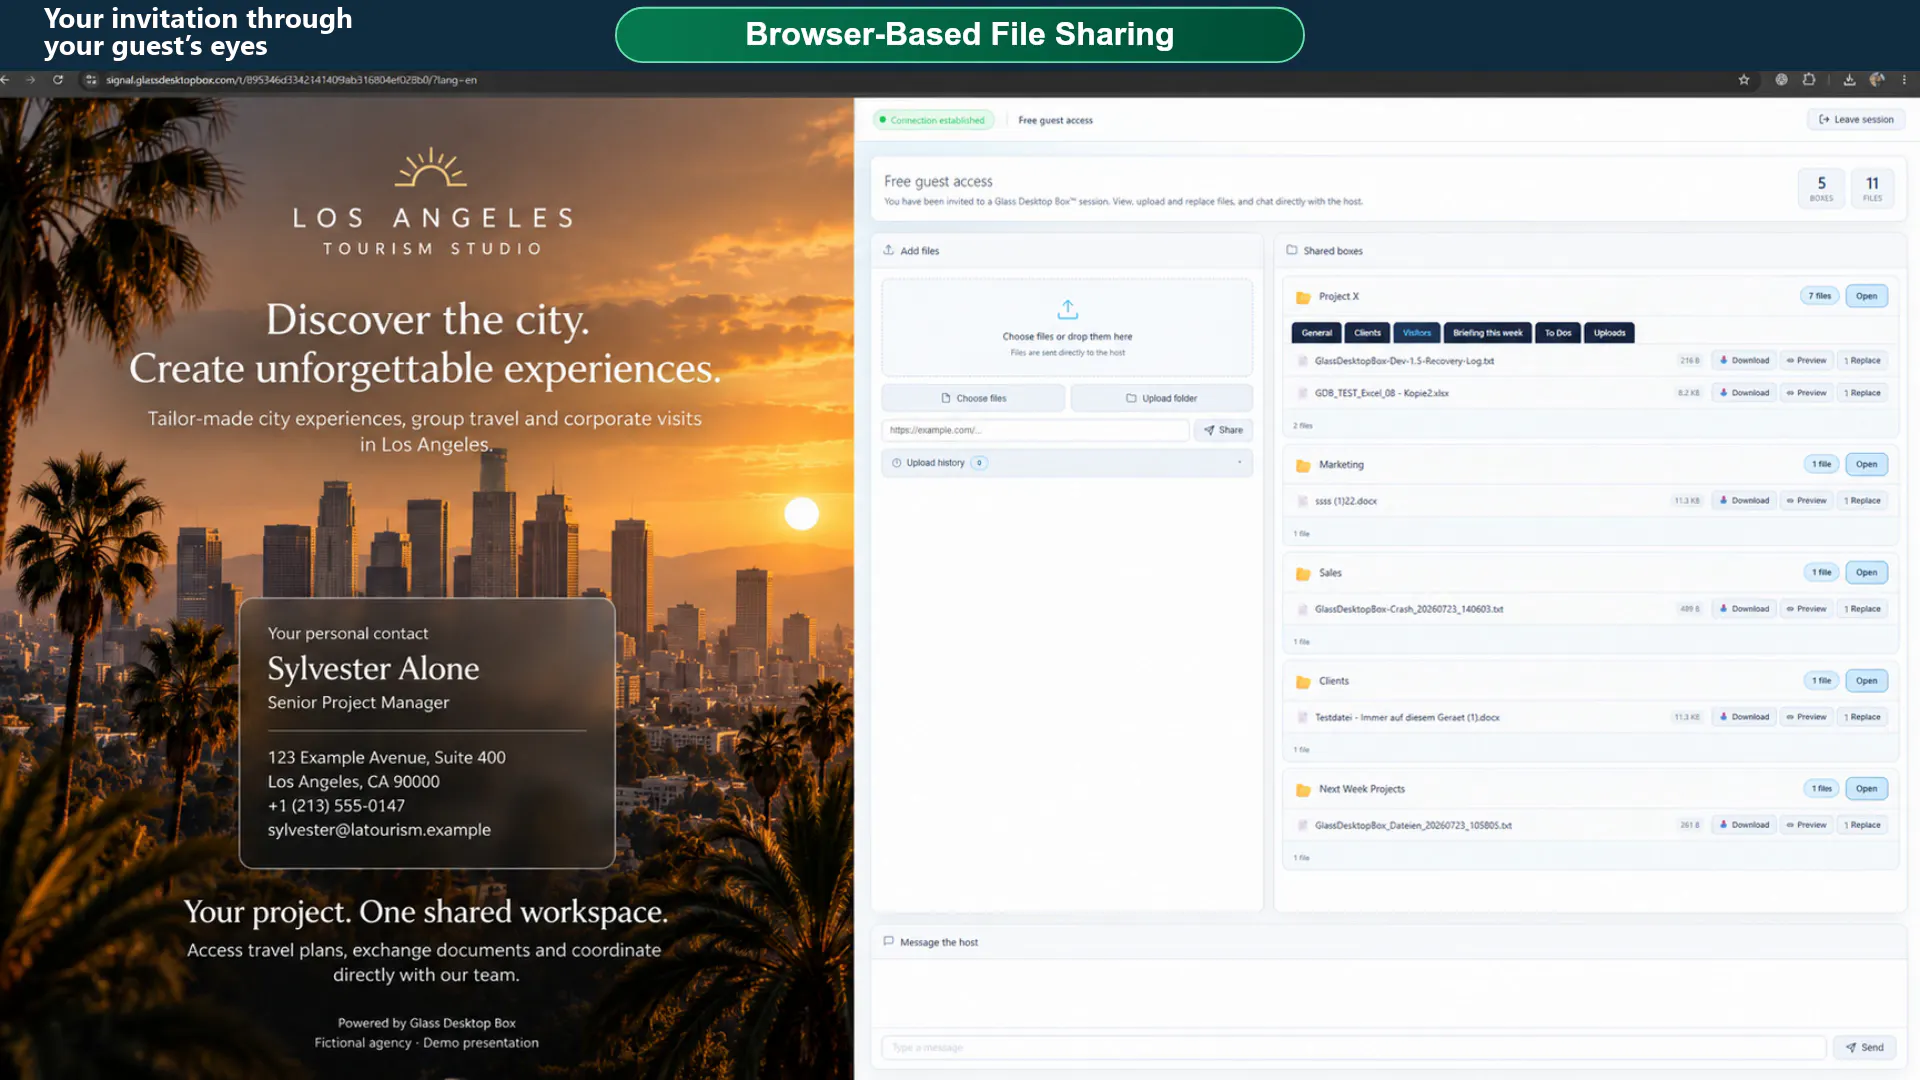Viewport: 1920px width, 1080px height.
Task: Click the file icon beside GDB_TEST_Excel_08 - Kopie2.xlsx
Action: click(1302, 393)
